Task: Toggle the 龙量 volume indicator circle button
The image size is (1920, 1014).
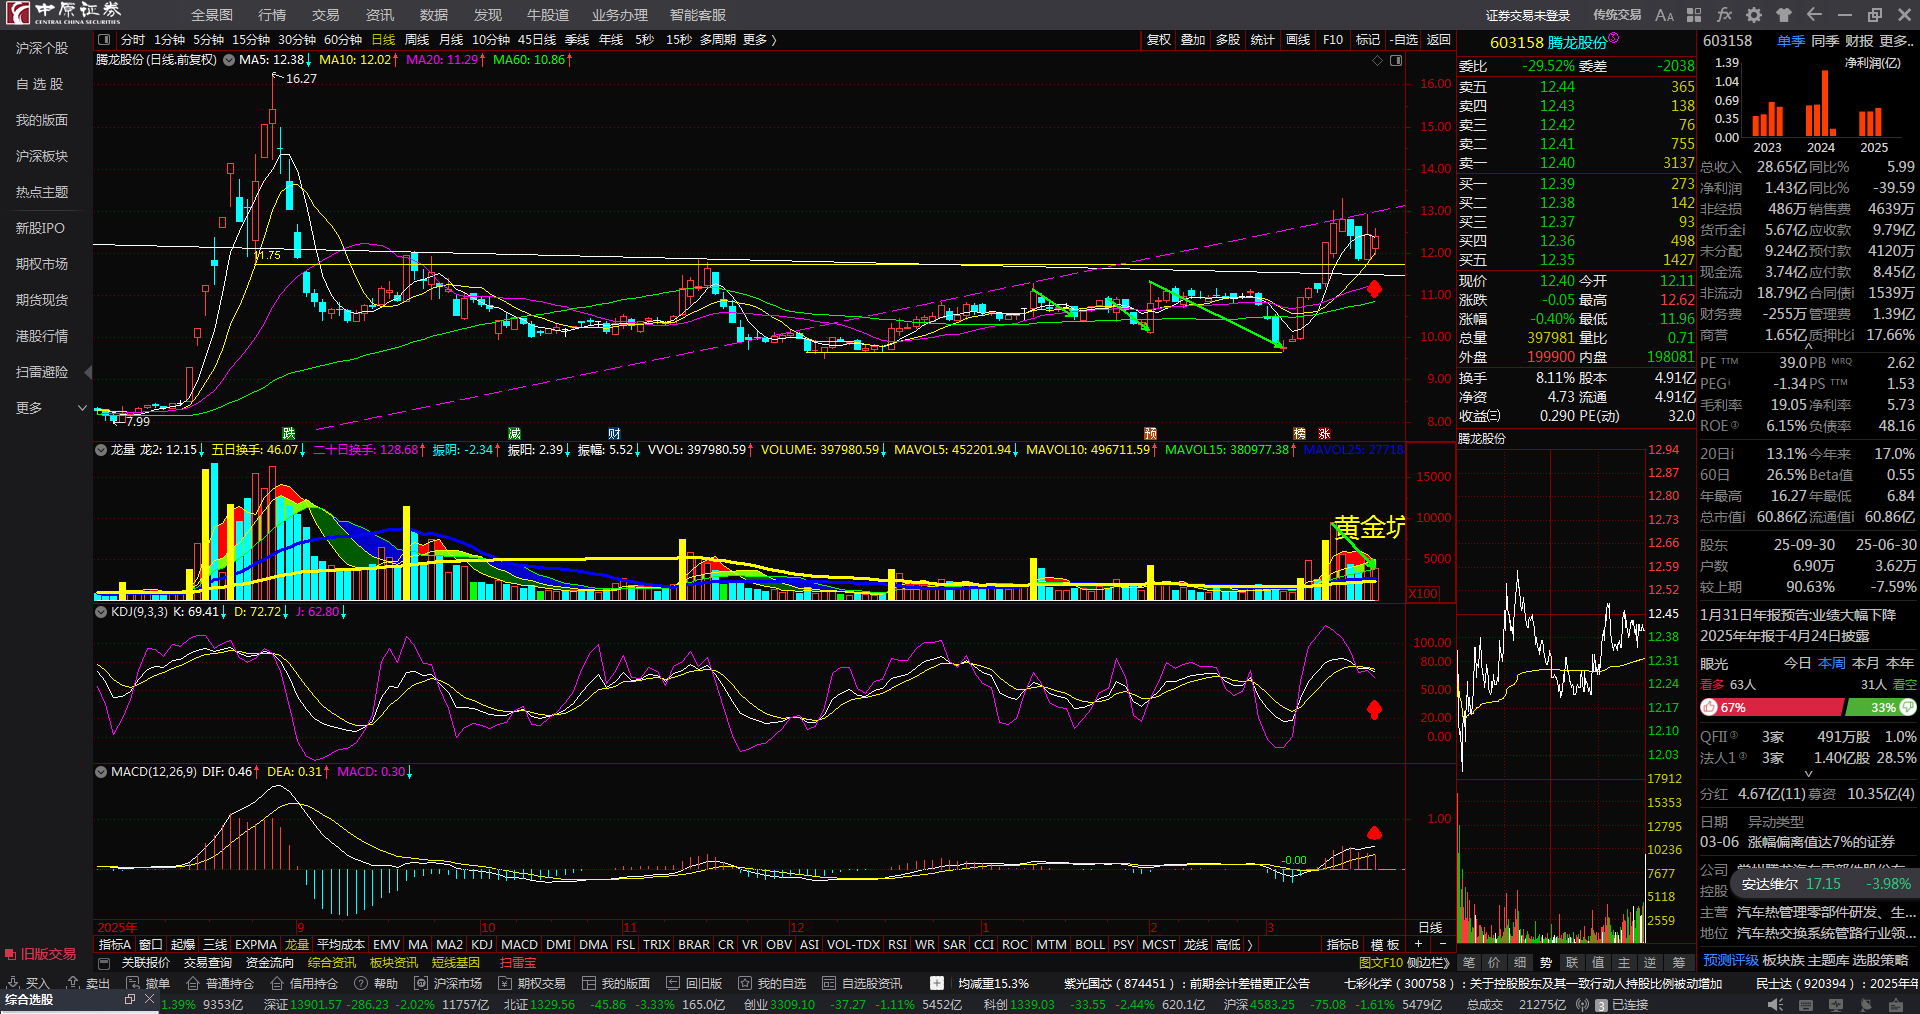Action: [x=101, y=450]
